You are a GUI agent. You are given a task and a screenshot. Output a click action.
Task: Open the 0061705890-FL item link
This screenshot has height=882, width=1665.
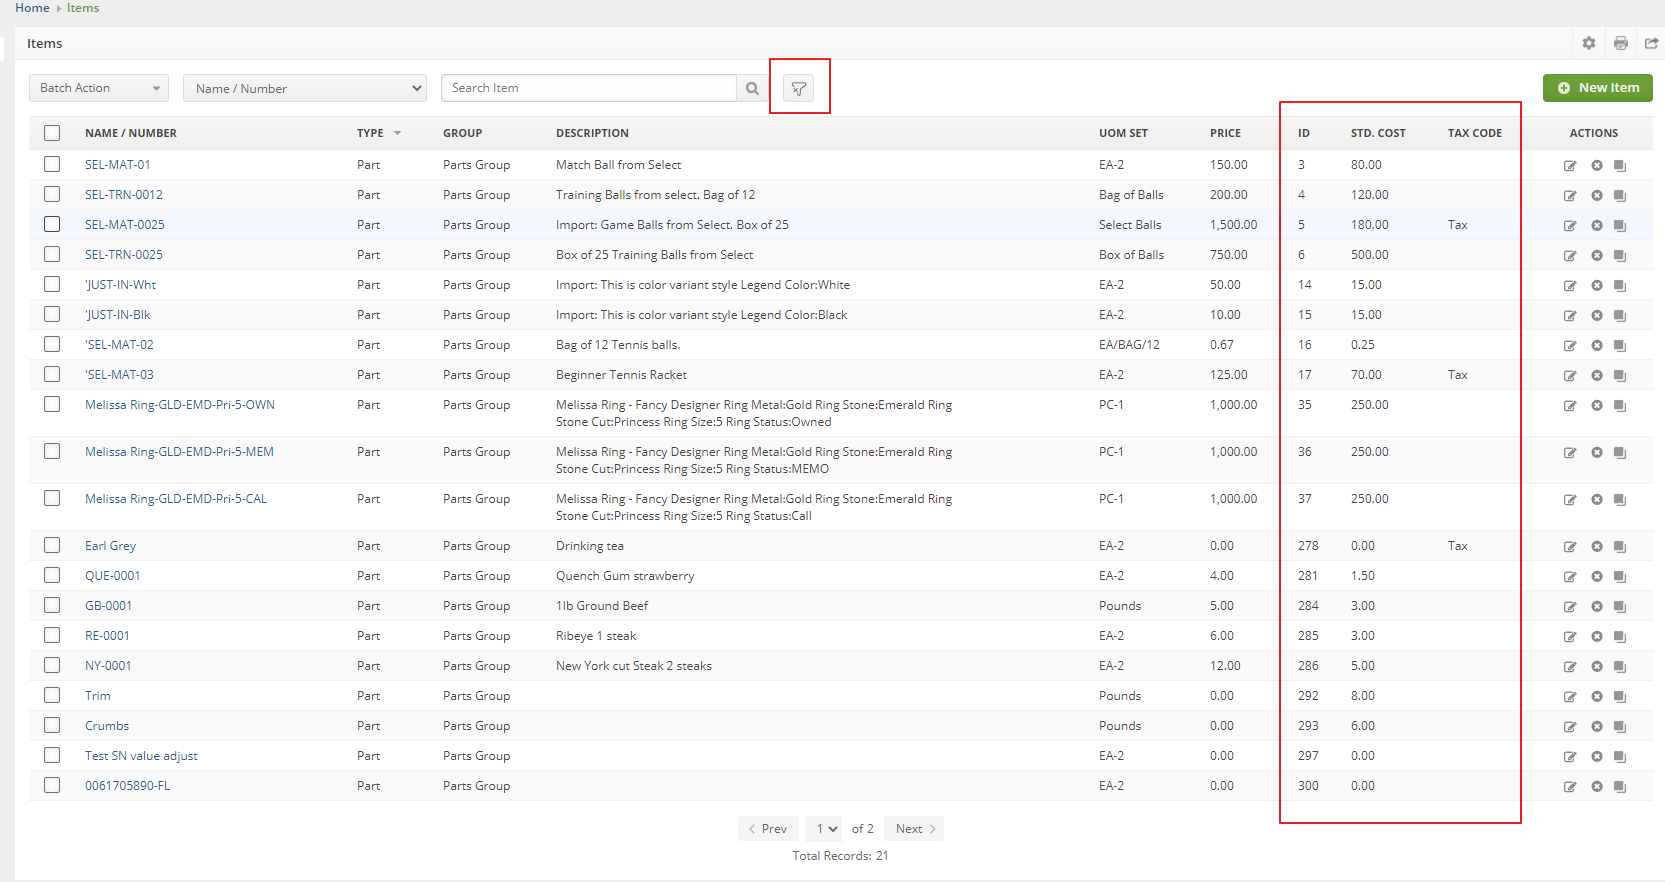point(128,786)
